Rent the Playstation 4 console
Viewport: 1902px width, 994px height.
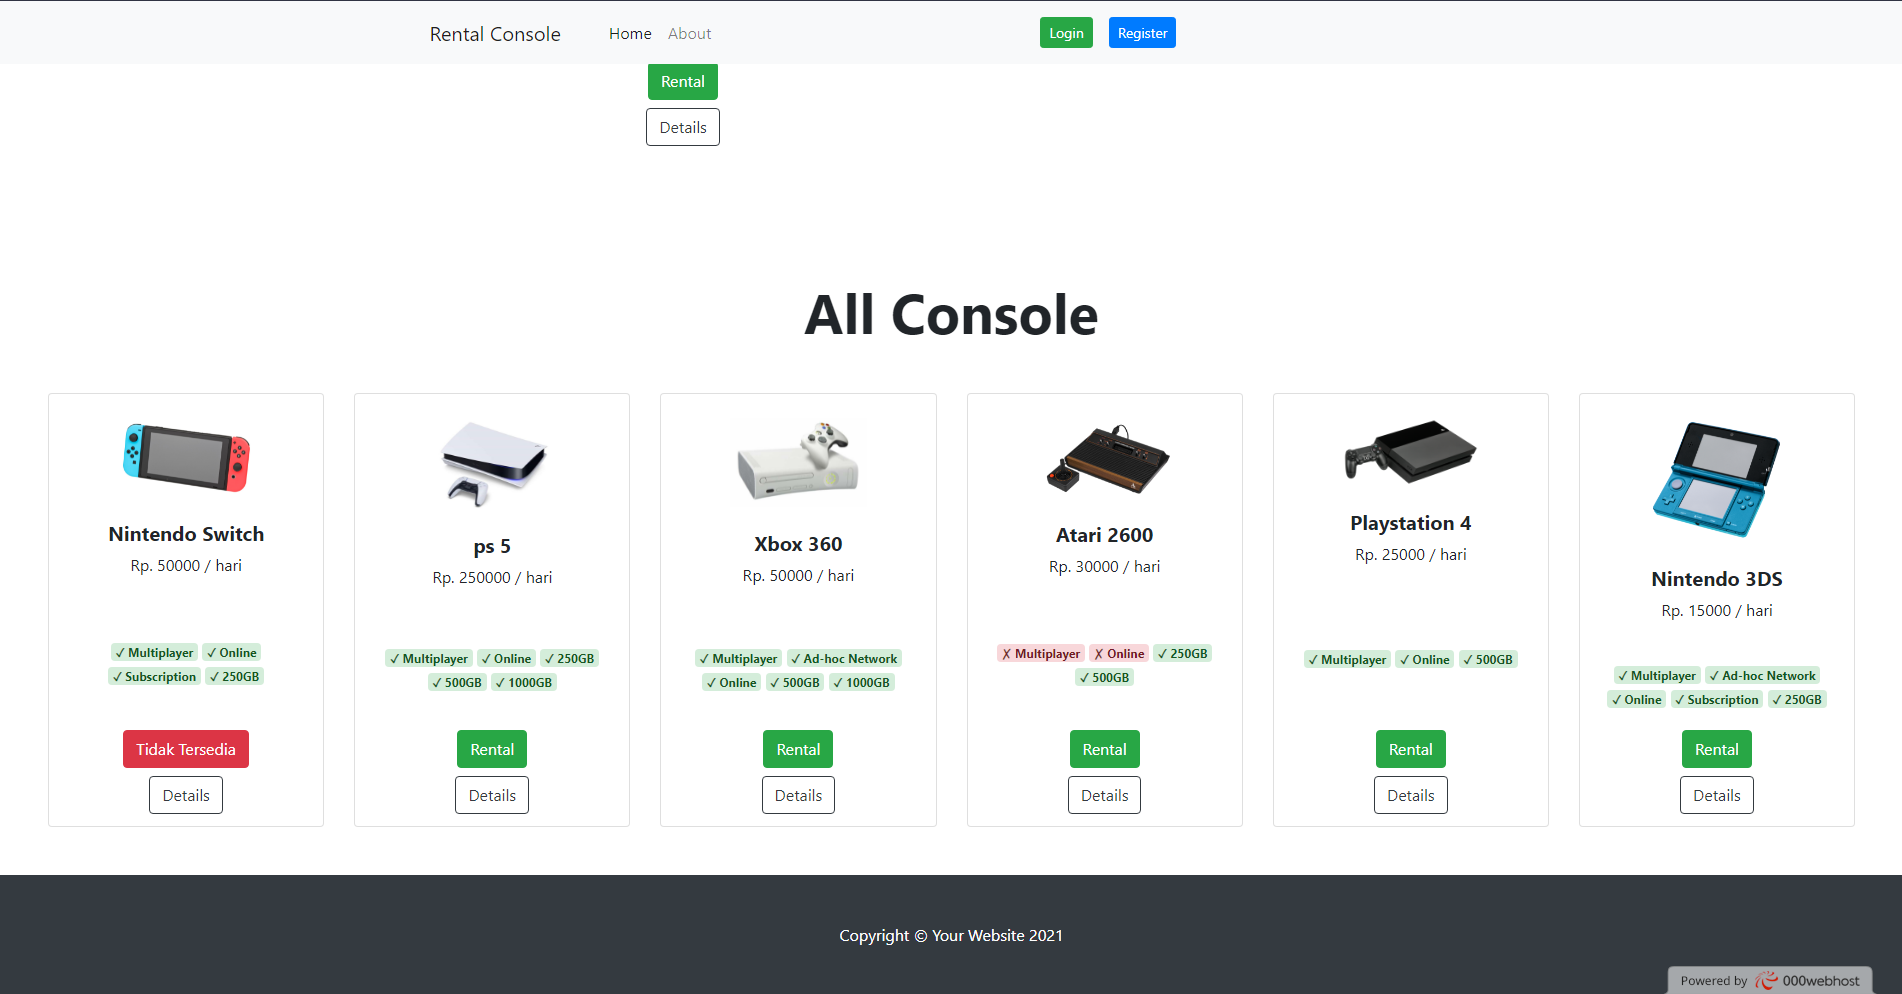pyautogui.click(x=1410, y=749)
